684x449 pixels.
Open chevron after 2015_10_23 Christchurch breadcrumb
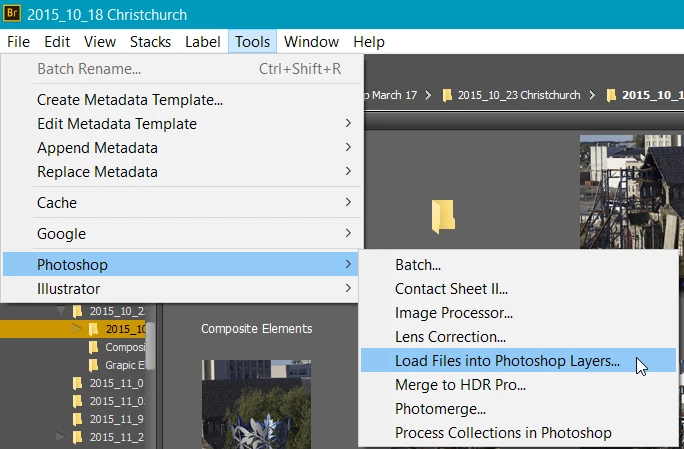(592, 95)
